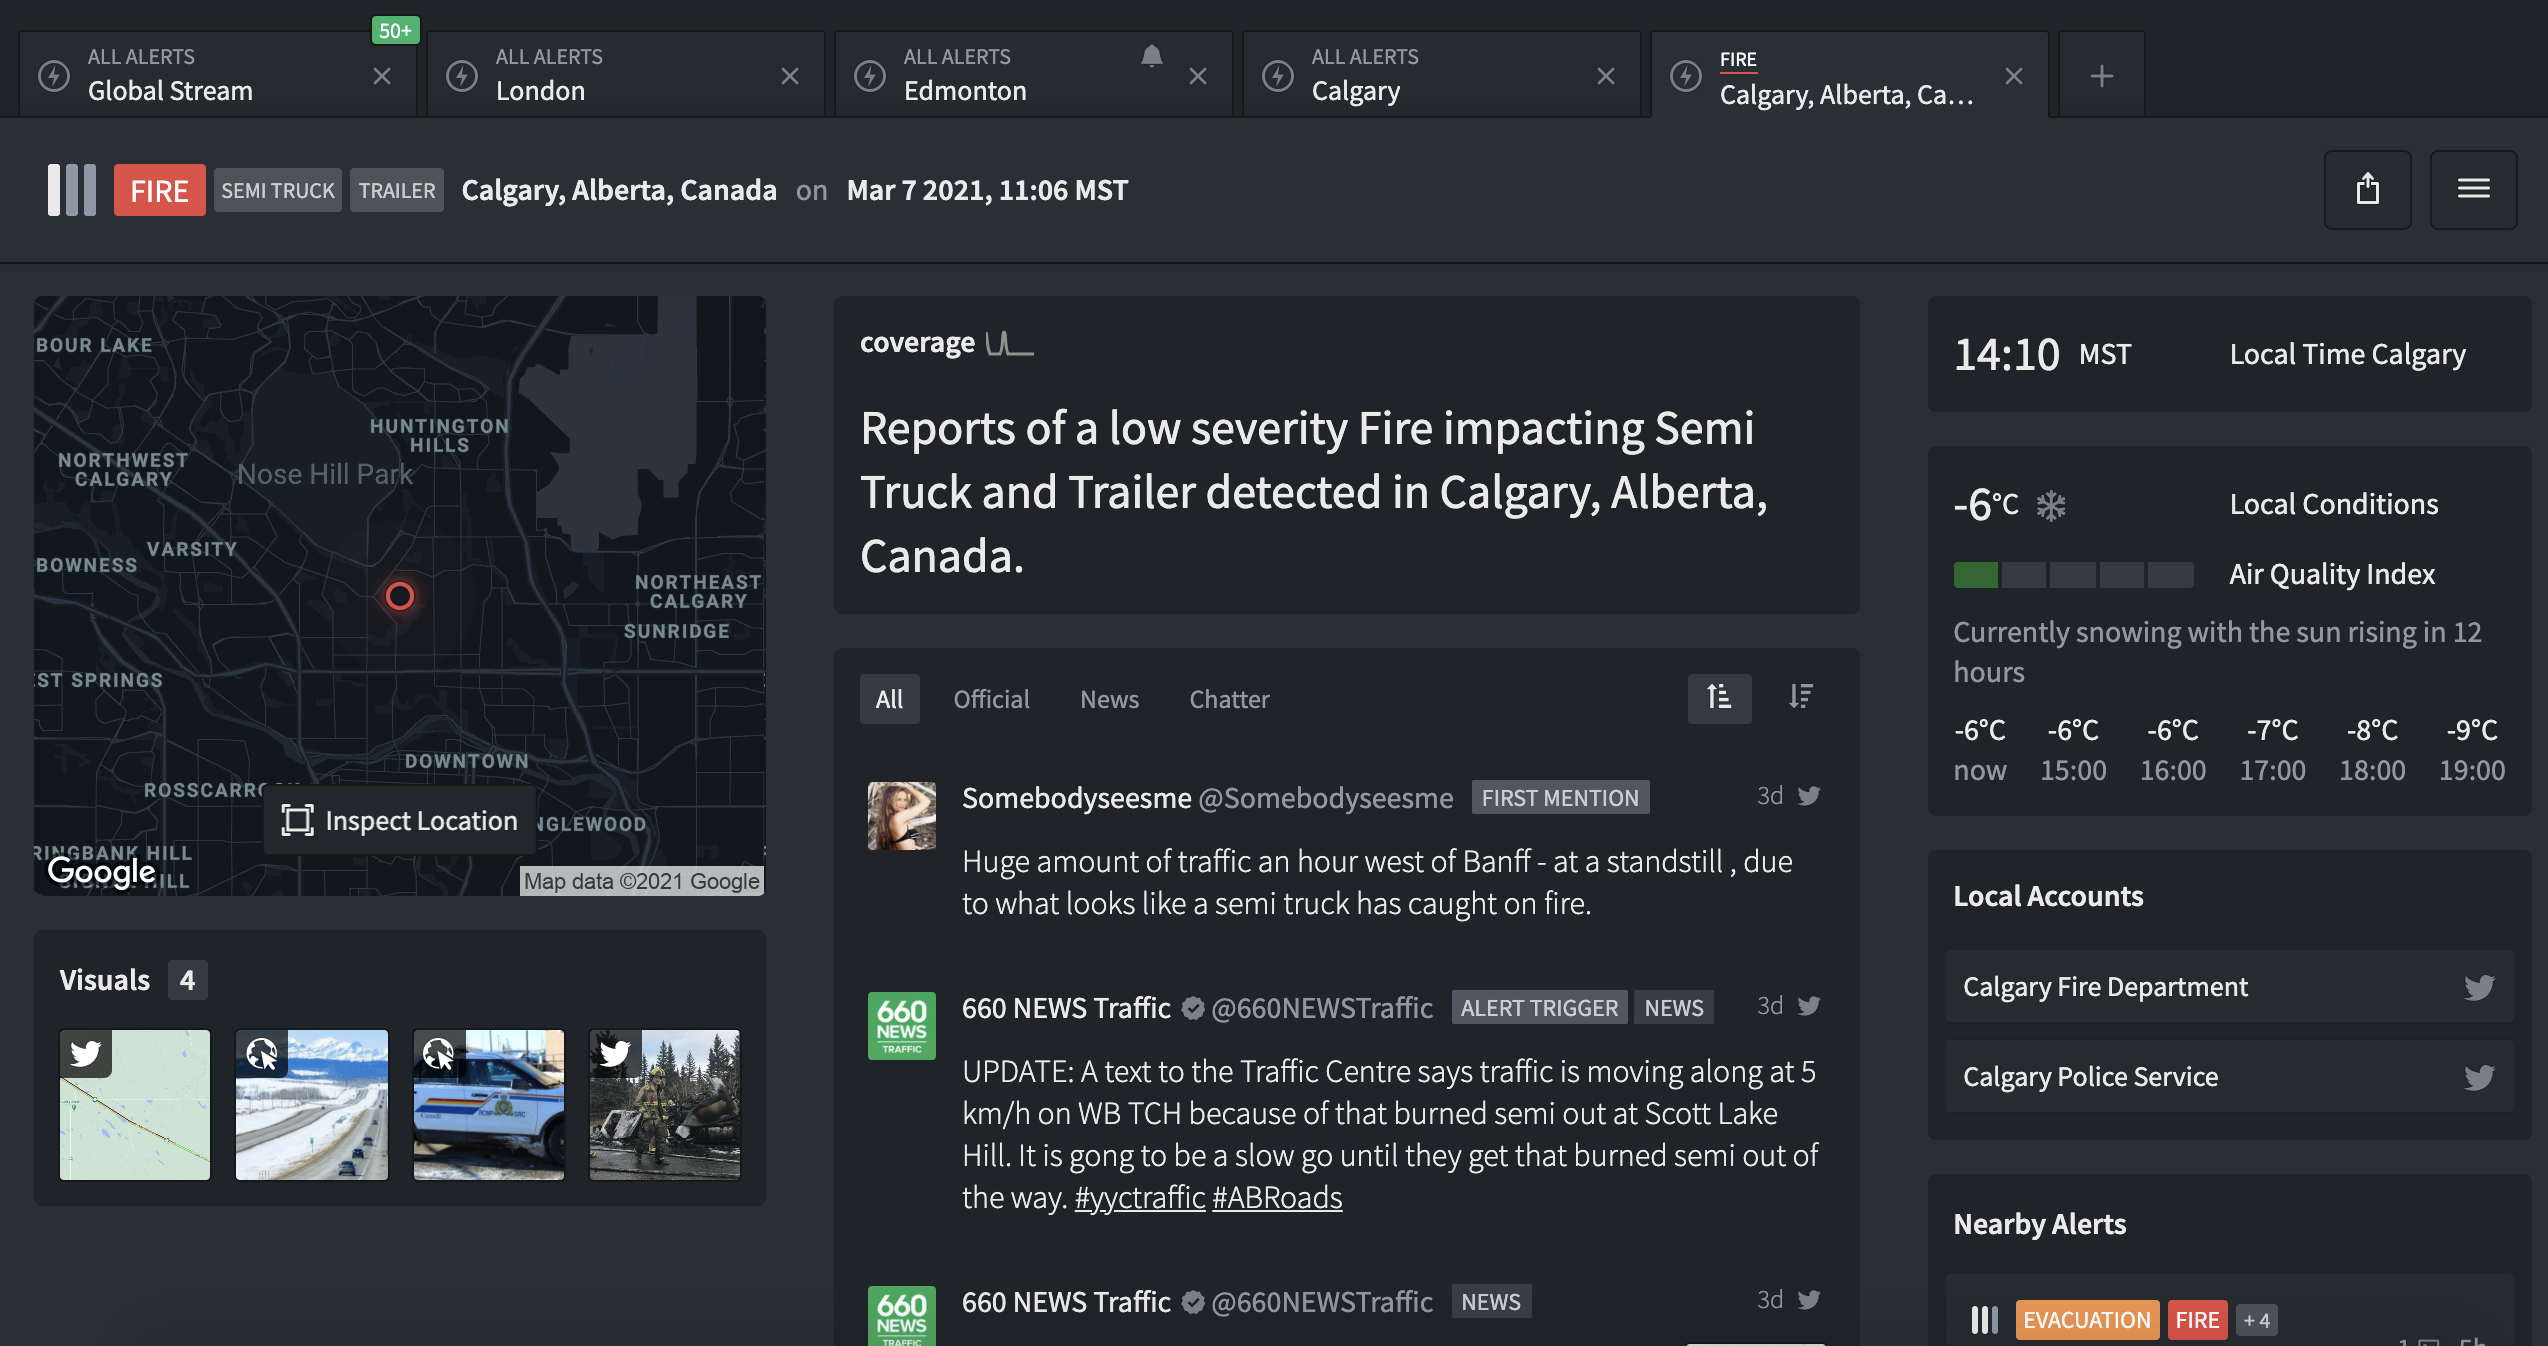
Task: Select the All filter in the feed
Action: [889, 698]
